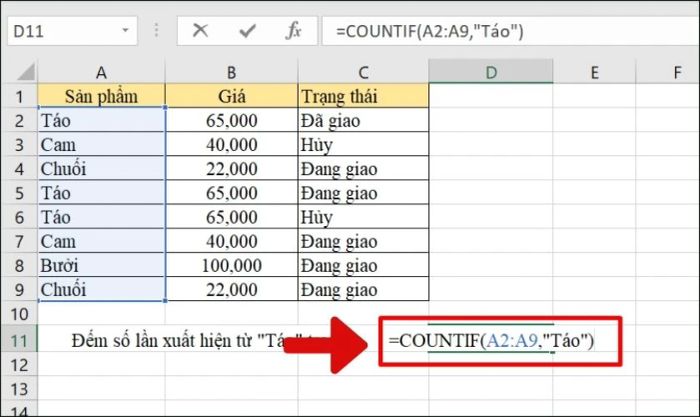Viewport: 700px width, 417px height.
Task: Select cell C9 'Đang giao'
Action: click(x=363, y=289)
